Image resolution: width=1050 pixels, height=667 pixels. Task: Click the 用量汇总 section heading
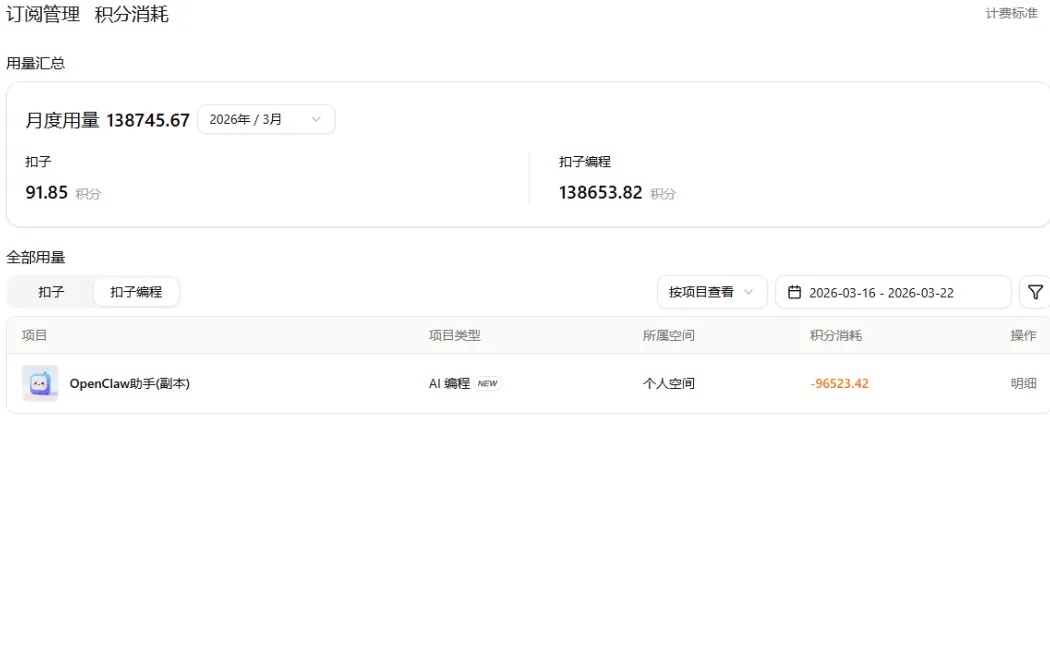(x=35, y=63)
